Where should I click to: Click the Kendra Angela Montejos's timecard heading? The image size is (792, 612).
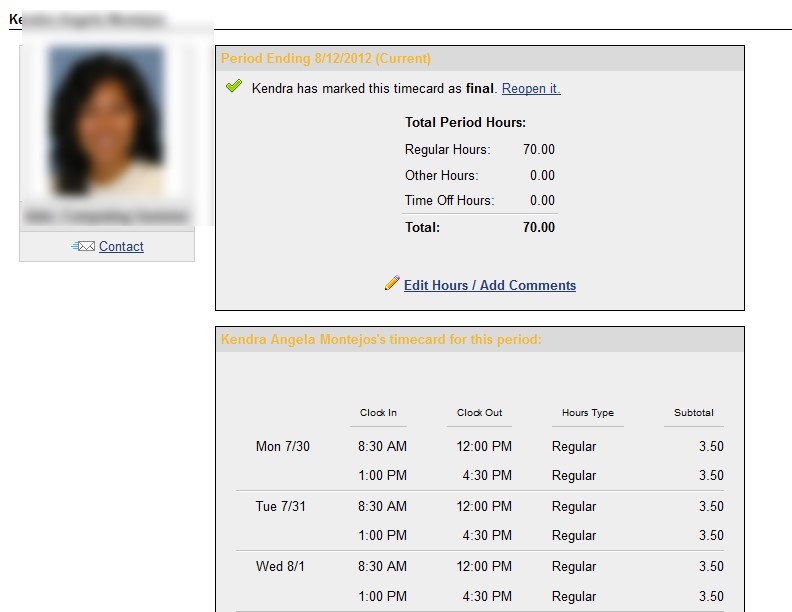[x=381, y=339]
